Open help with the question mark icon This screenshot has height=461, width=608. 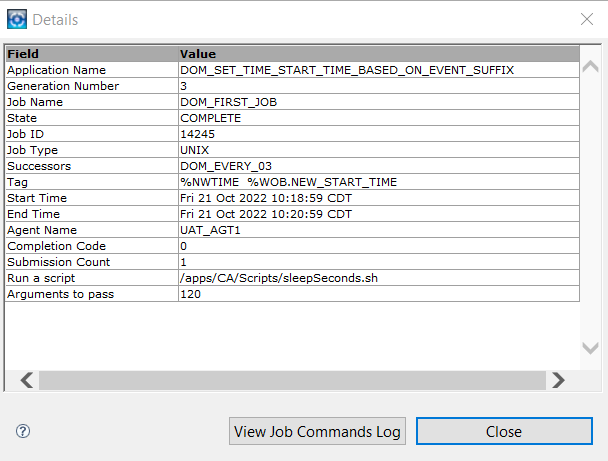click(x=23, y=431)
